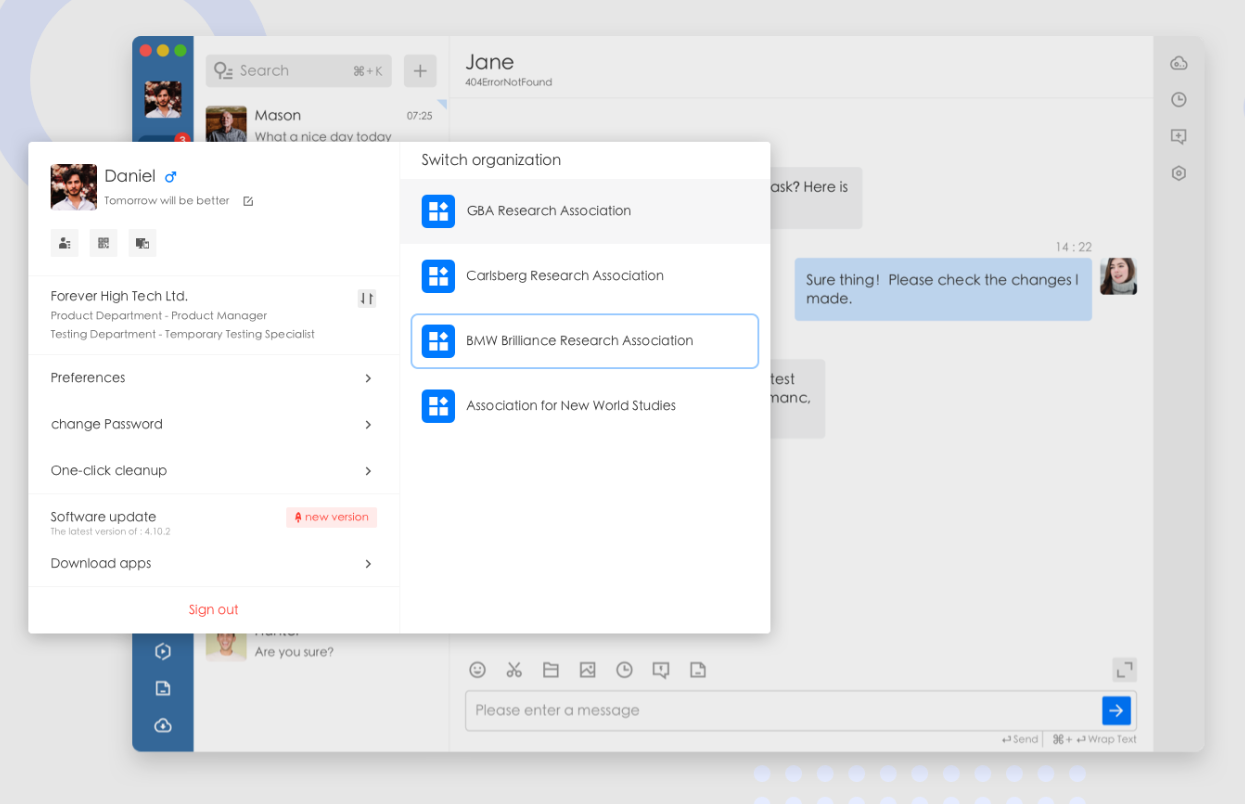The height and width of the screenshot is (804, 1245).
Task: Click the add annotation icon in right sidebar
Action: point(1179,136)
